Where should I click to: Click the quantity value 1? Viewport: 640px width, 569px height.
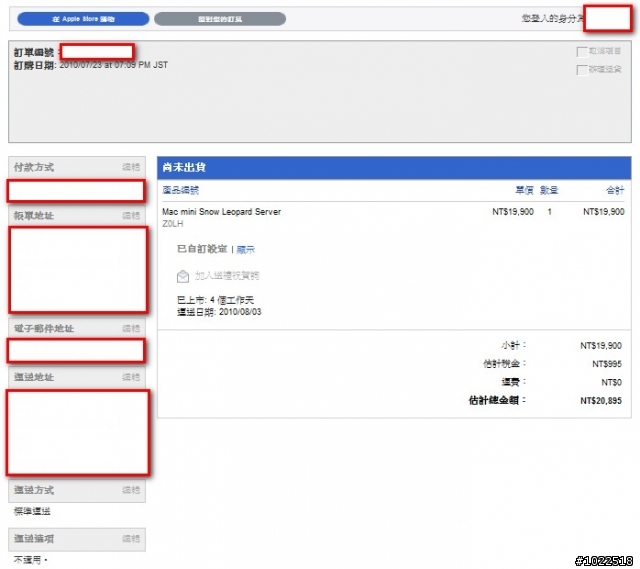coord(549,212)
